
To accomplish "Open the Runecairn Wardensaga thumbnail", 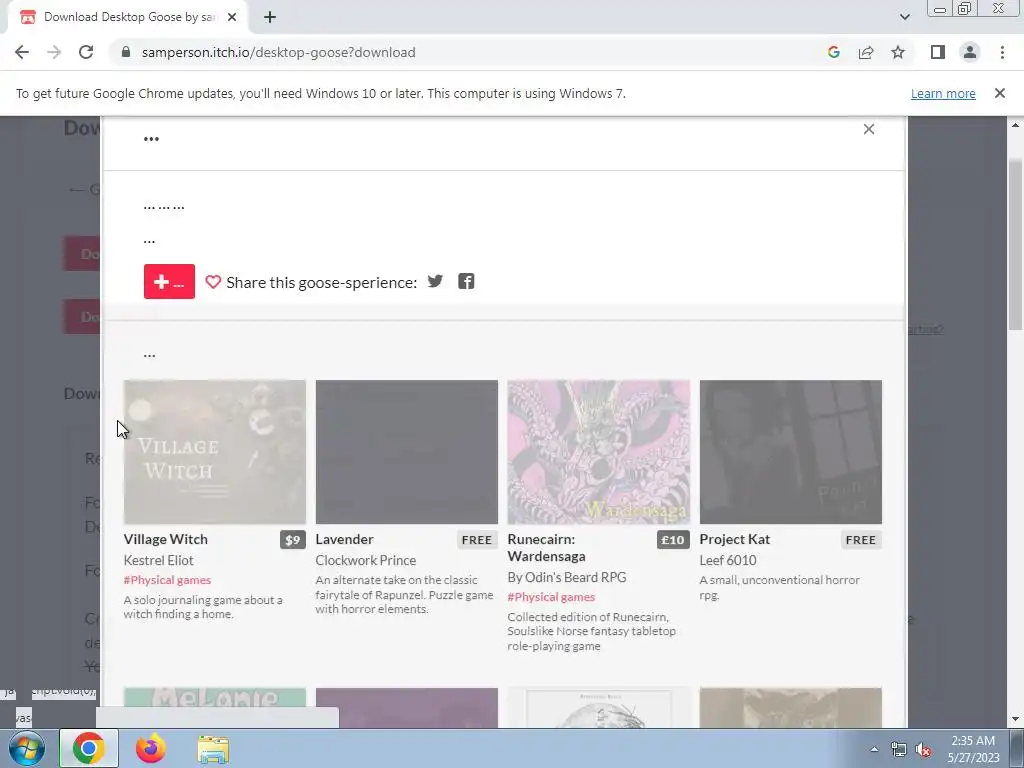I will pyautogui.click(x=599, y=452).
